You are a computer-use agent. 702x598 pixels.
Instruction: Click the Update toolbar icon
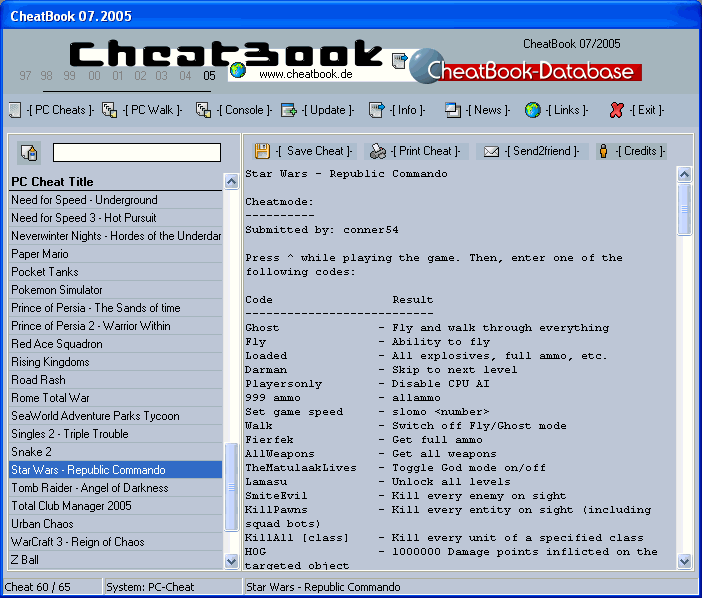(289, 110)
